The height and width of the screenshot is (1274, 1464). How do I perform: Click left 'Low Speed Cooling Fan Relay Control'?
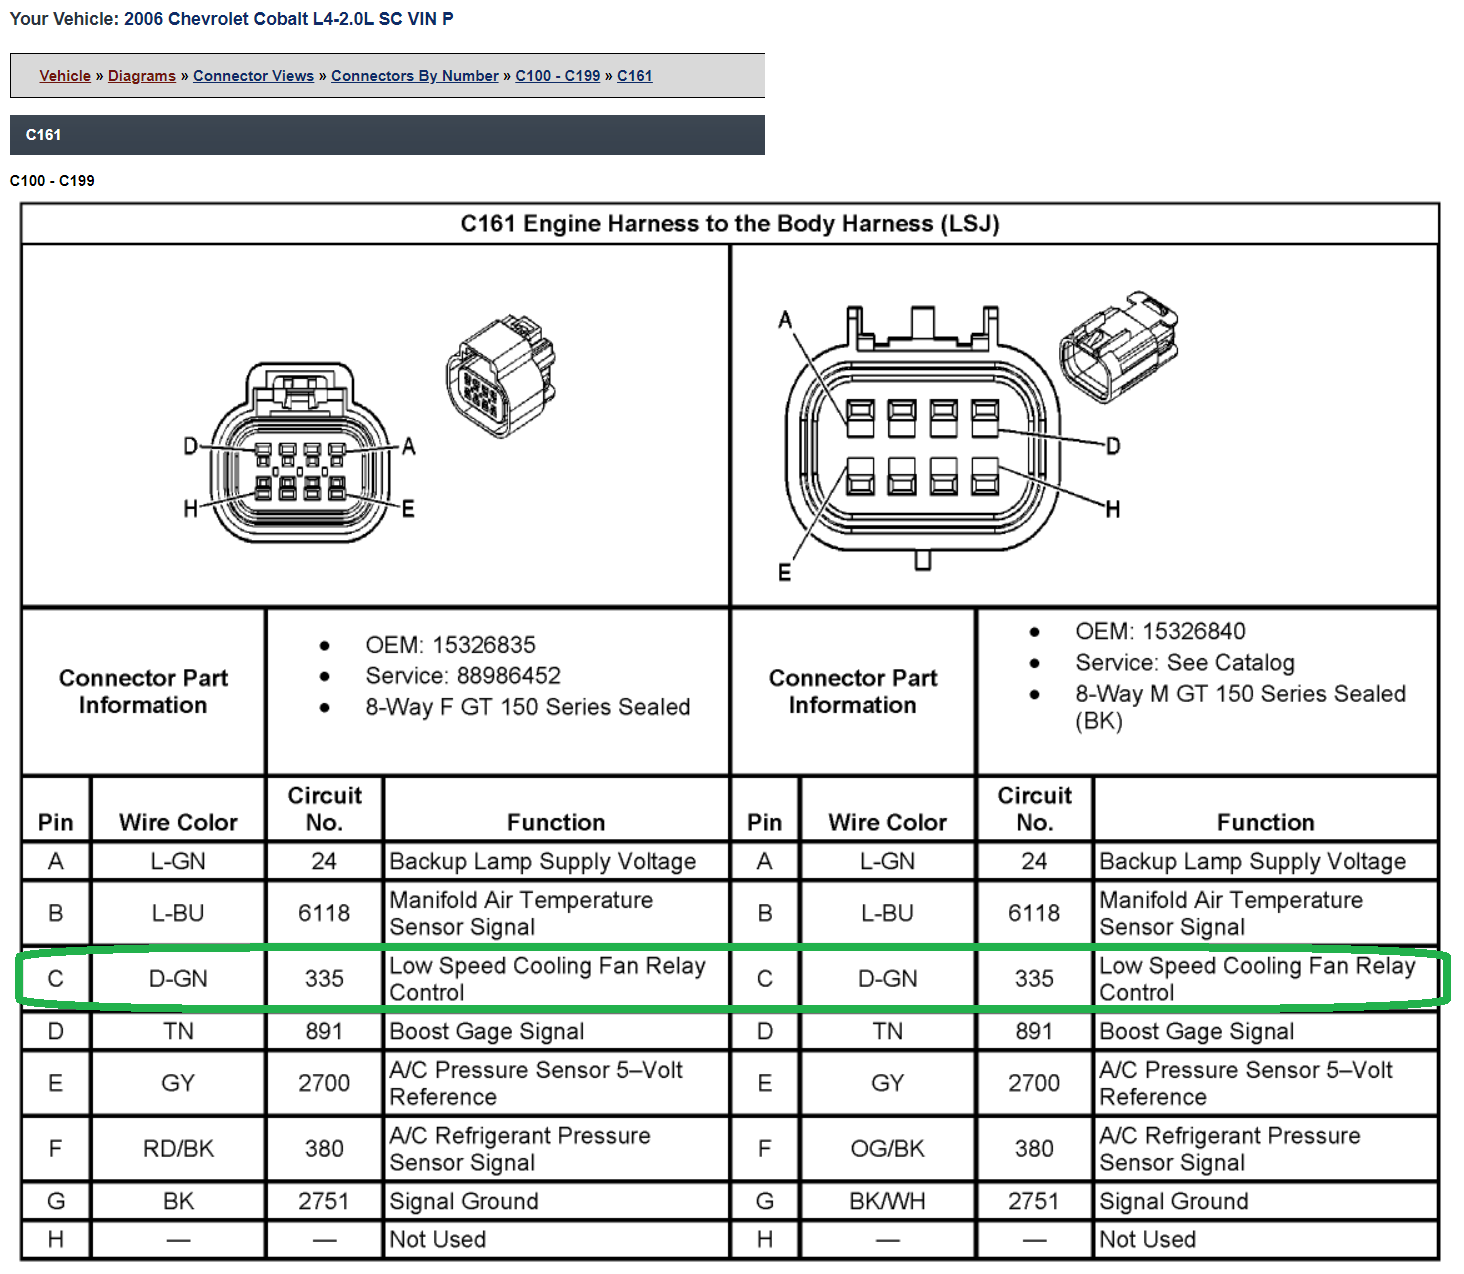click(x=548, y=979)
